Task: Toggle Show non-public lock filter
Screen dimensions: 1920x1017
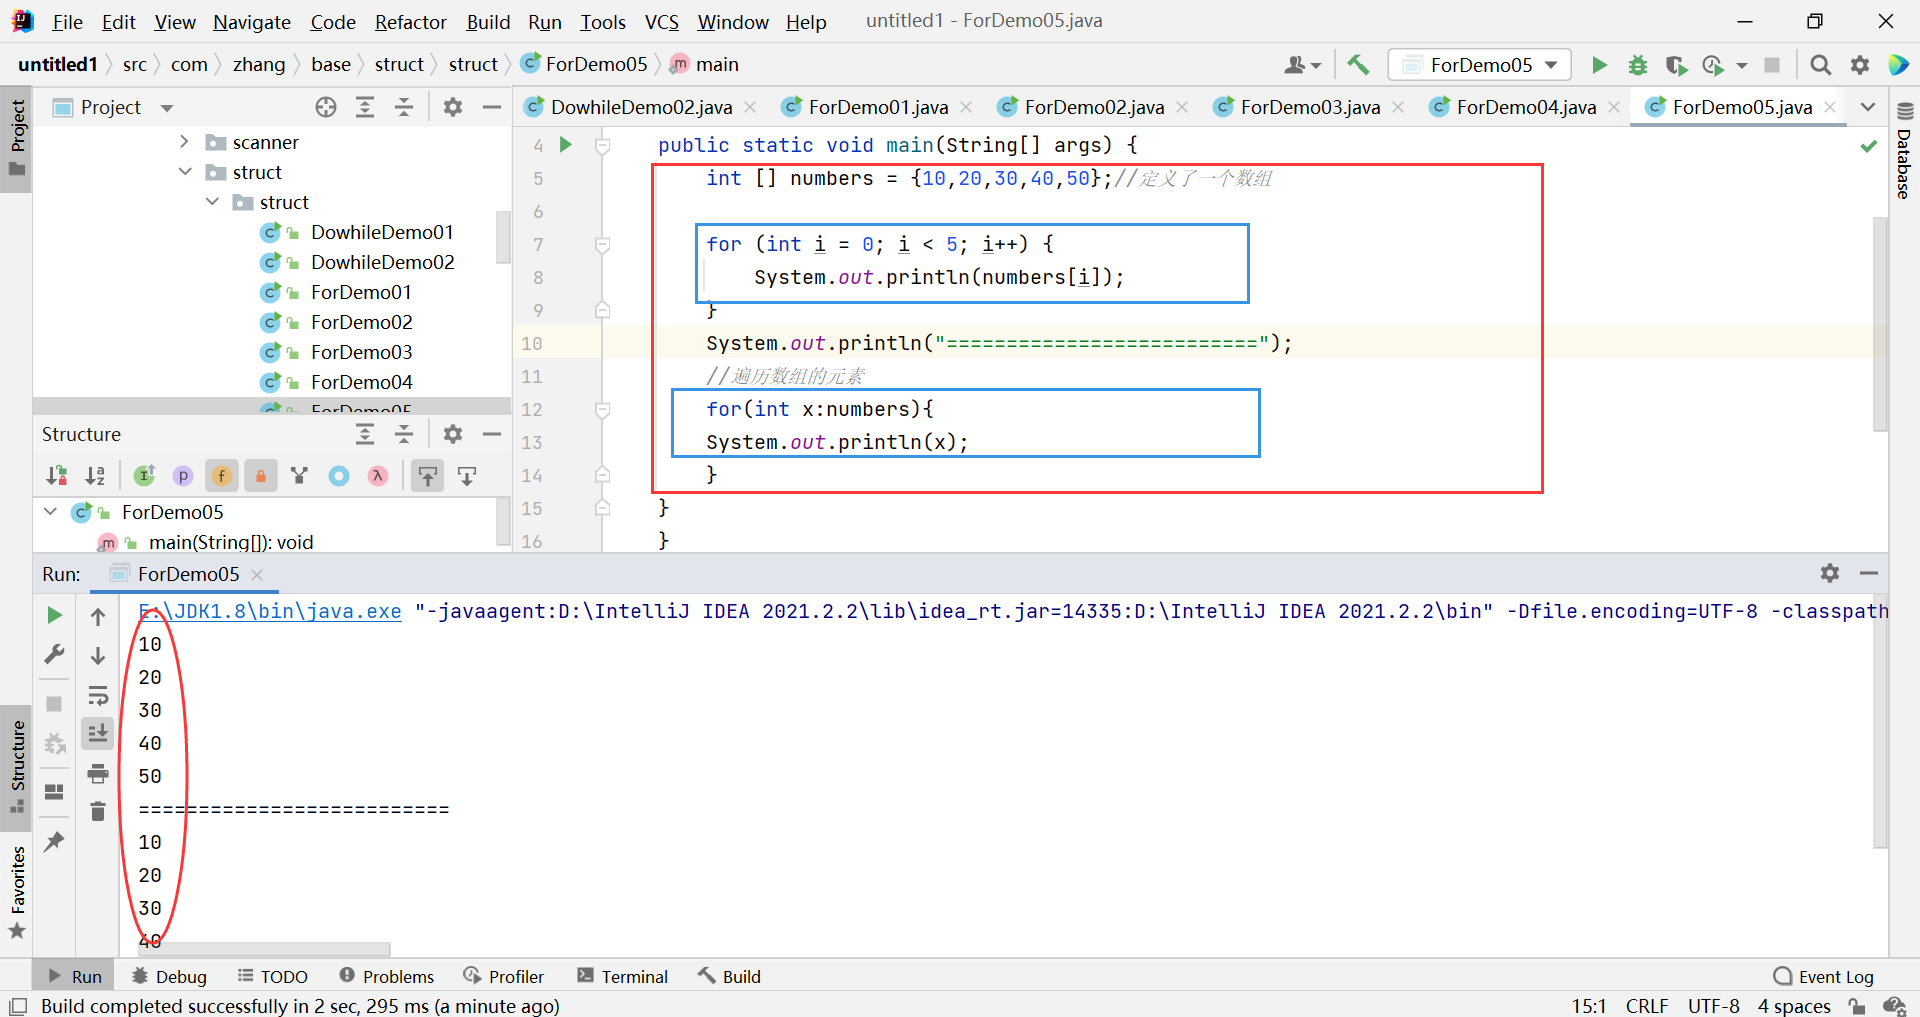Action: (261, 476)
